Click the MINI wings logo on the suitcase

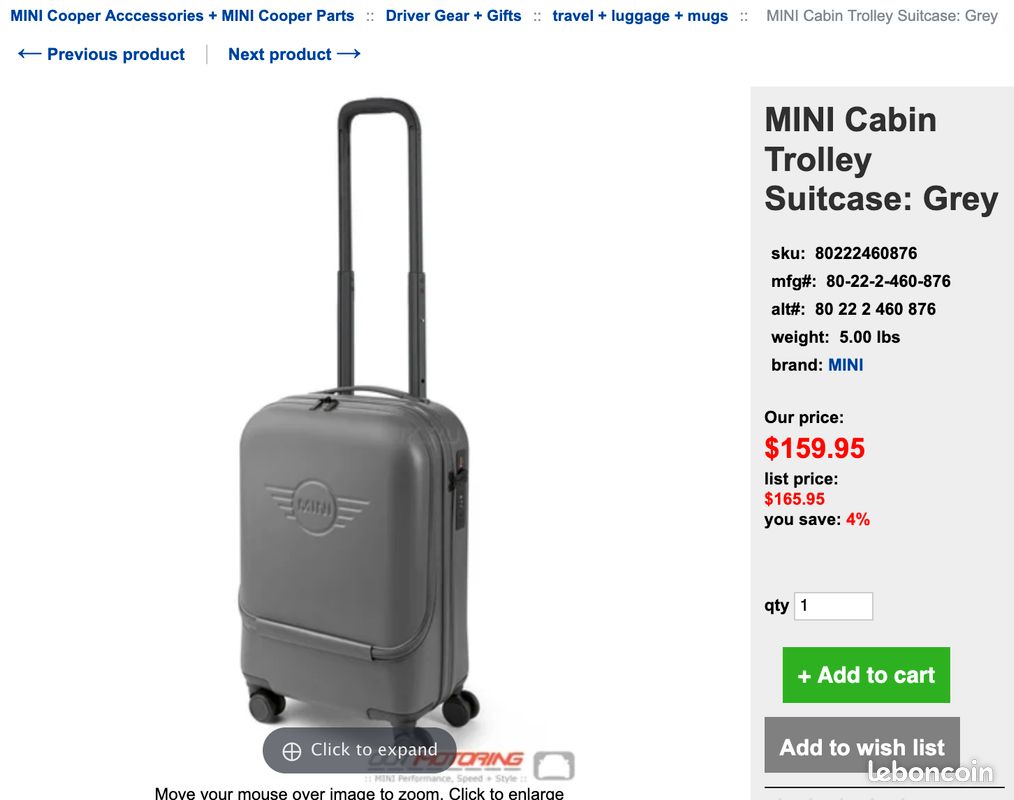(316, 507)
